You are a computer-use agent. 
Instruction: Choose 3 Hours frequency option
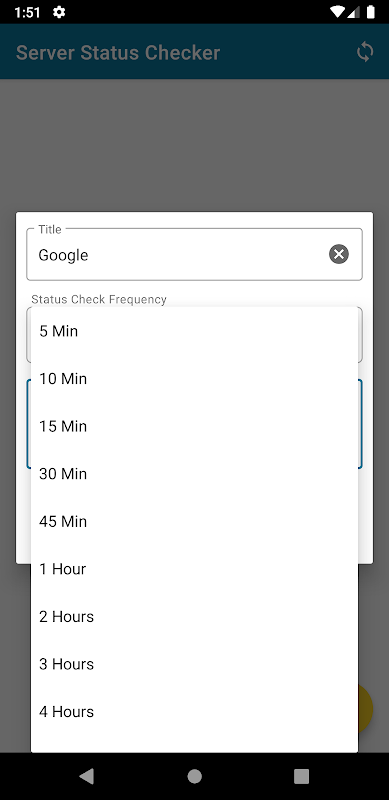click(x=194, y=664)
